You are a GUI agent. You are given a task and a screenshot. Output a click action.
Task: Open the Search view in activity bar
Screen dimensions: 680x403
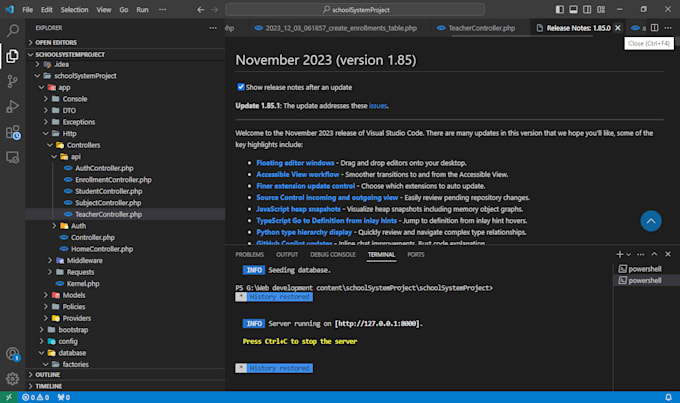pyautogui.click(x=13, y=30)
